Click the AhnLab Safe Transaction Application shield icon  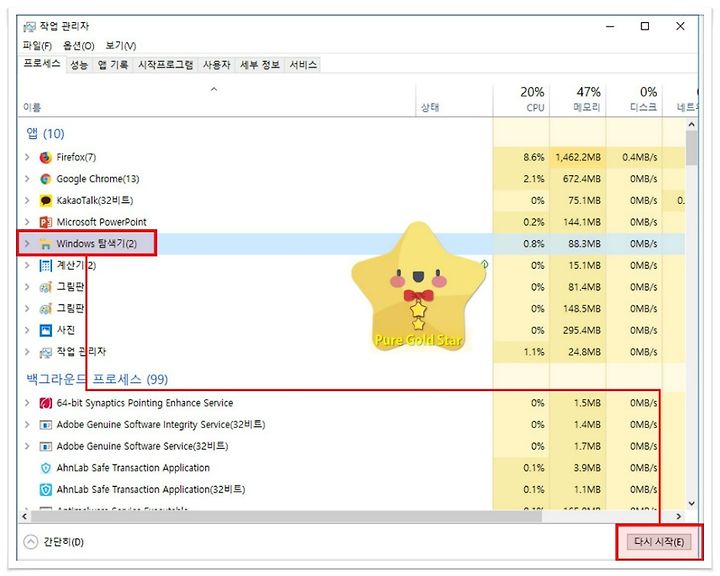pos(45,468)
